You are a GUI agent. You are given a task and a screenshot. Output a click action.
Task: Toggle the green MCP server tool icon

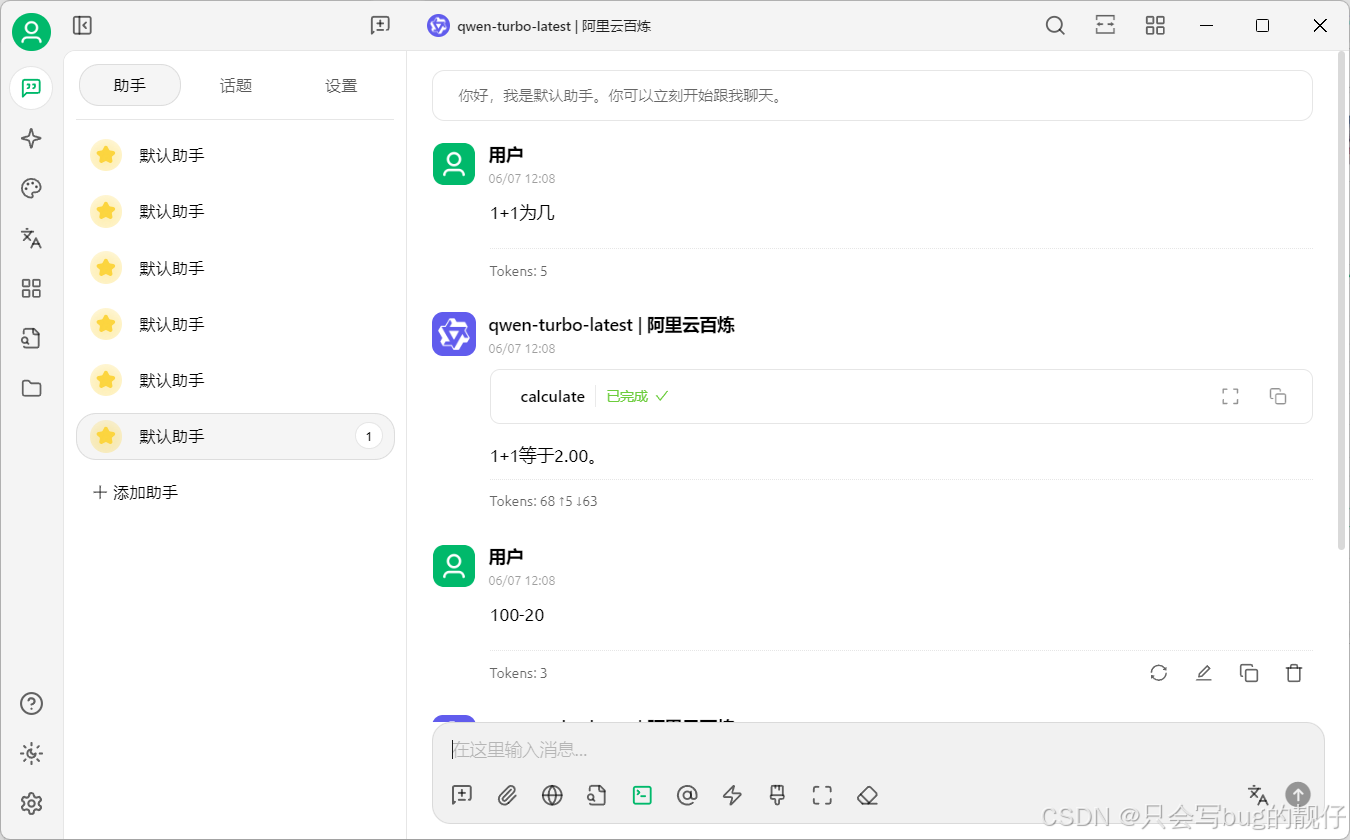[x=642, y=795]
